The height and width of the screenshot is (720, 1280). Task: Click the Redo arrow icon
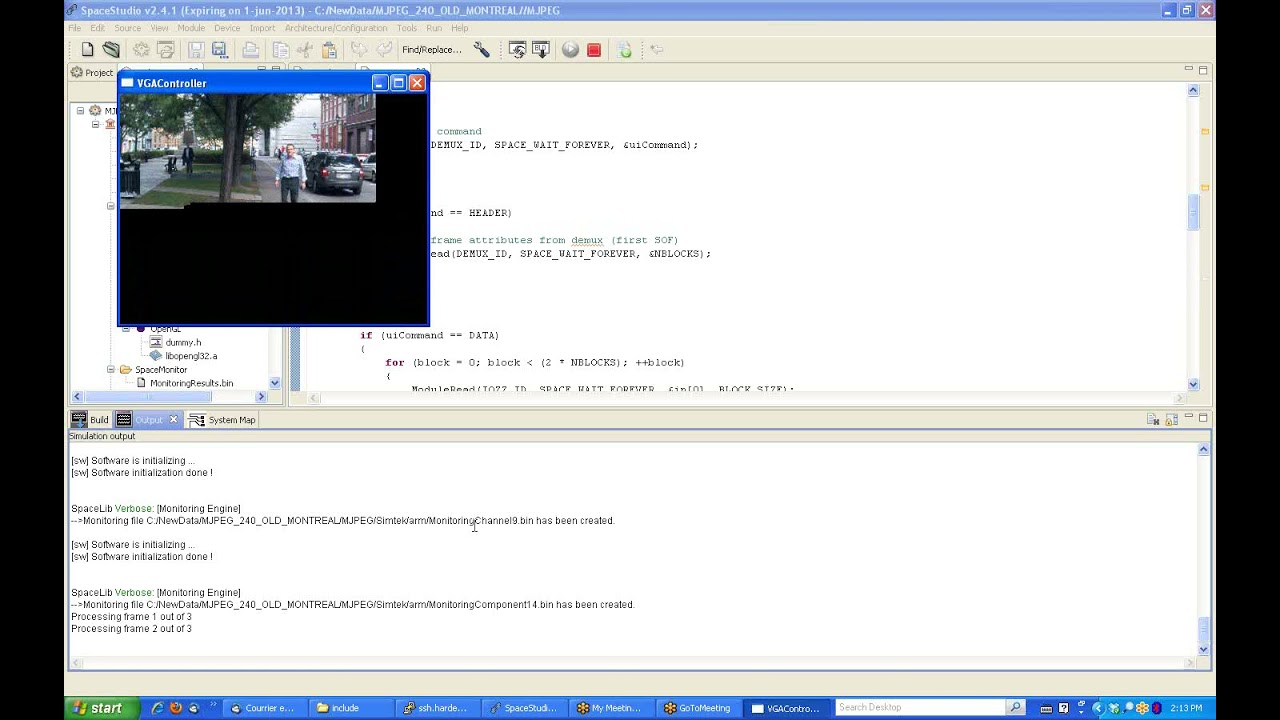point(382,49)
